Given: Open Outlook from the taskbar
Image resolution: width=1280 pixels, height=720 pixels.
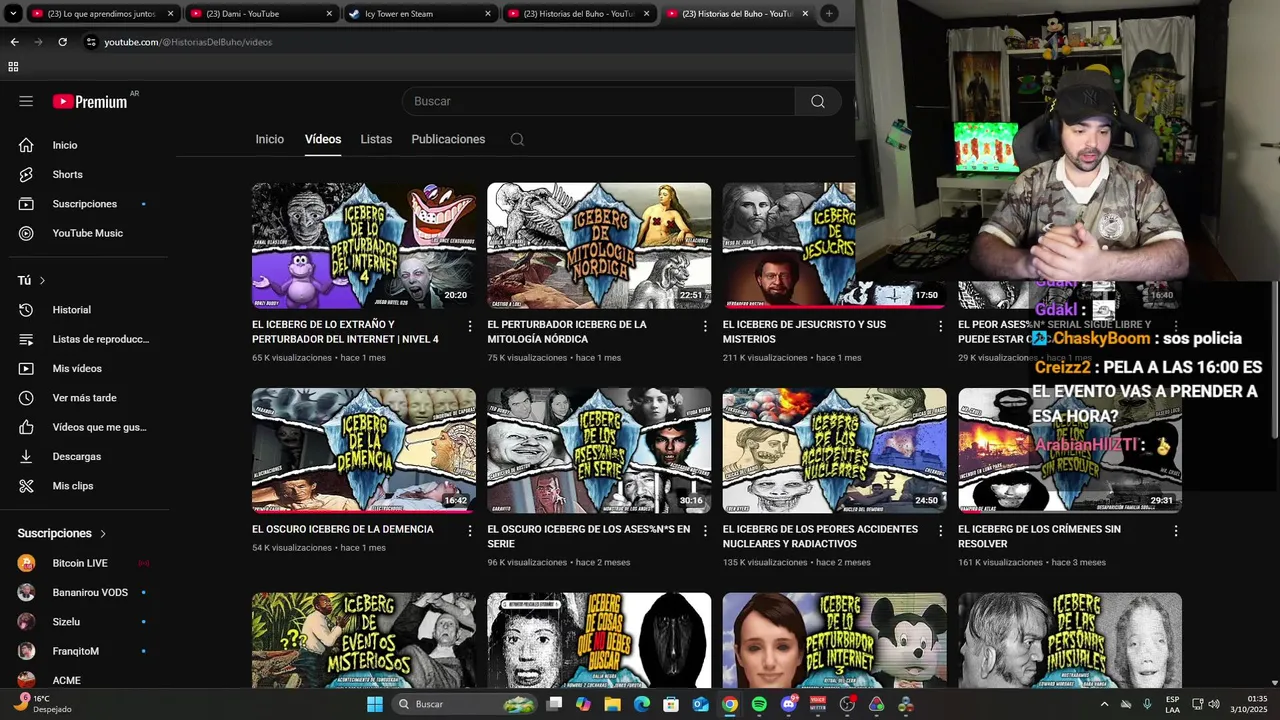Looking at the screenshot, I should [x=701, y=704].
